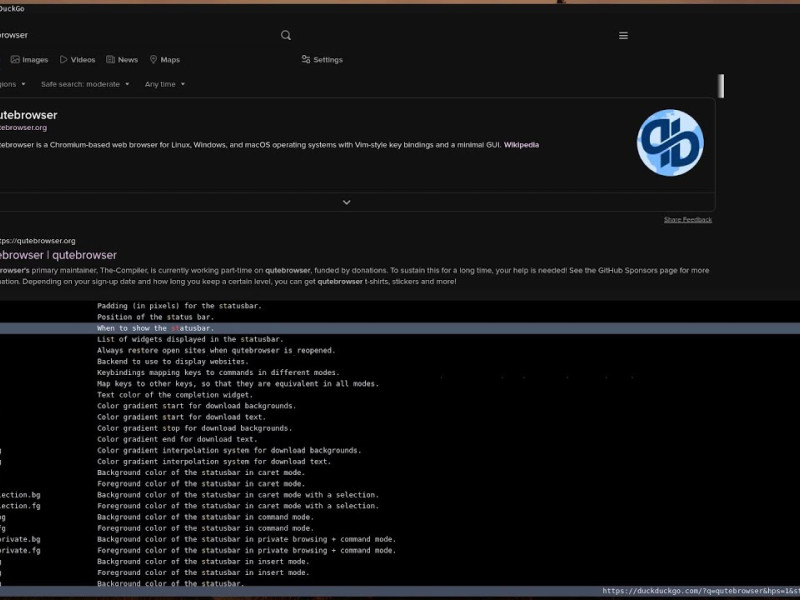Click the page scrollbar thumb

pos(721,86)
